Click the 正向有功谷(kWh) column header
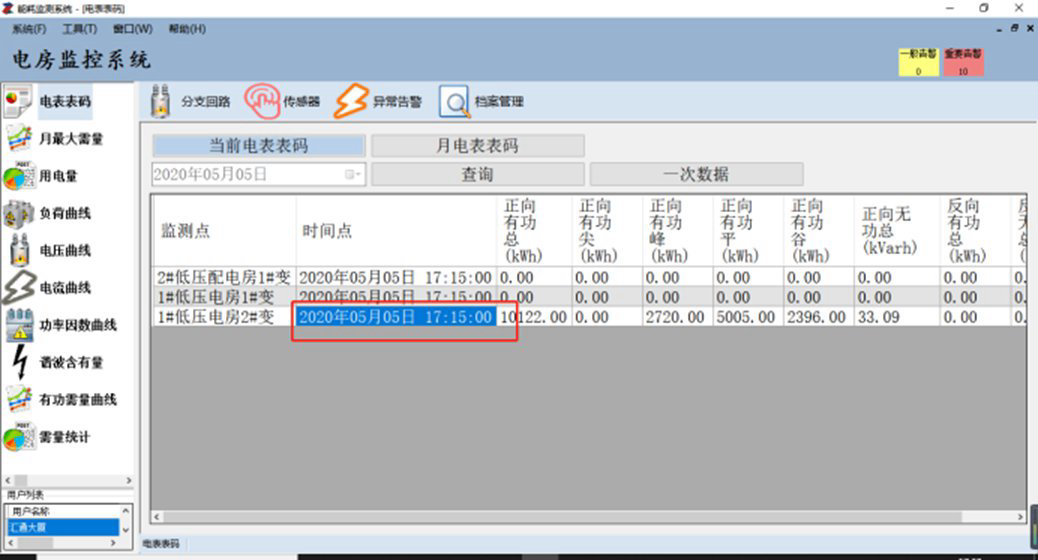 point(820,231)
